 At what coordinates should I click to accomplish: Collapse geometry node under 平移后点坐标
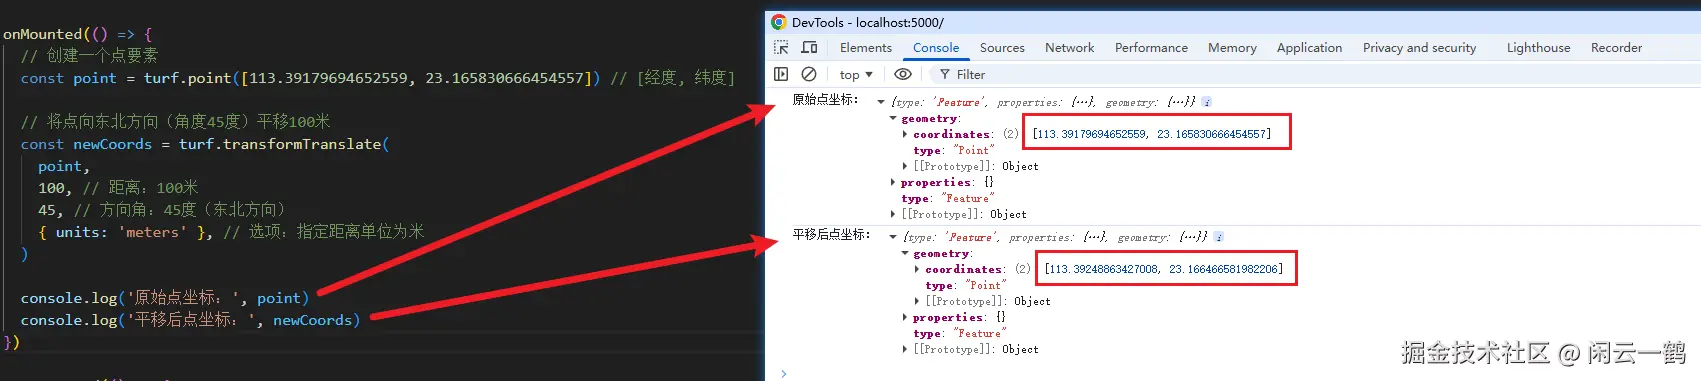(905, 253)
